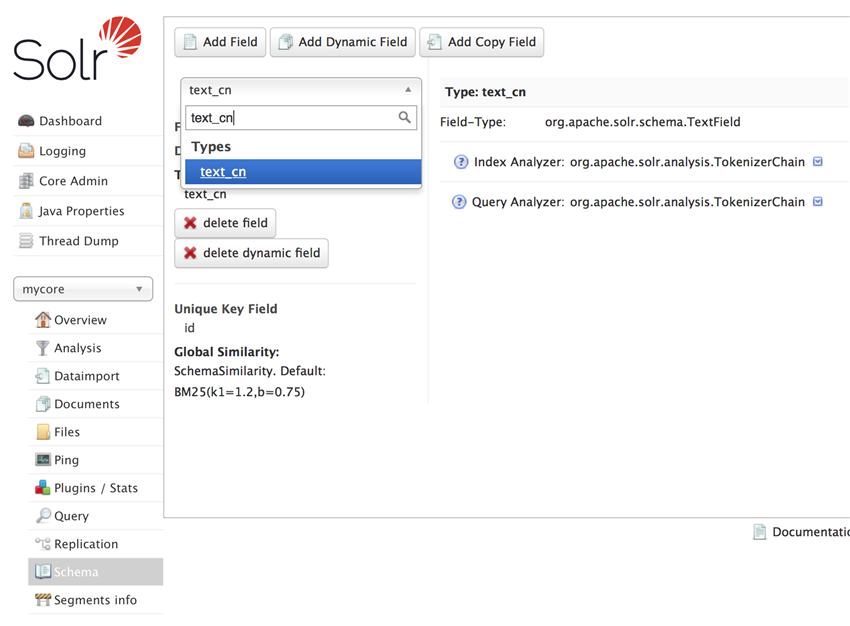Open the Logging menu item
The image size is (850, 626).
tap(62, 151)
